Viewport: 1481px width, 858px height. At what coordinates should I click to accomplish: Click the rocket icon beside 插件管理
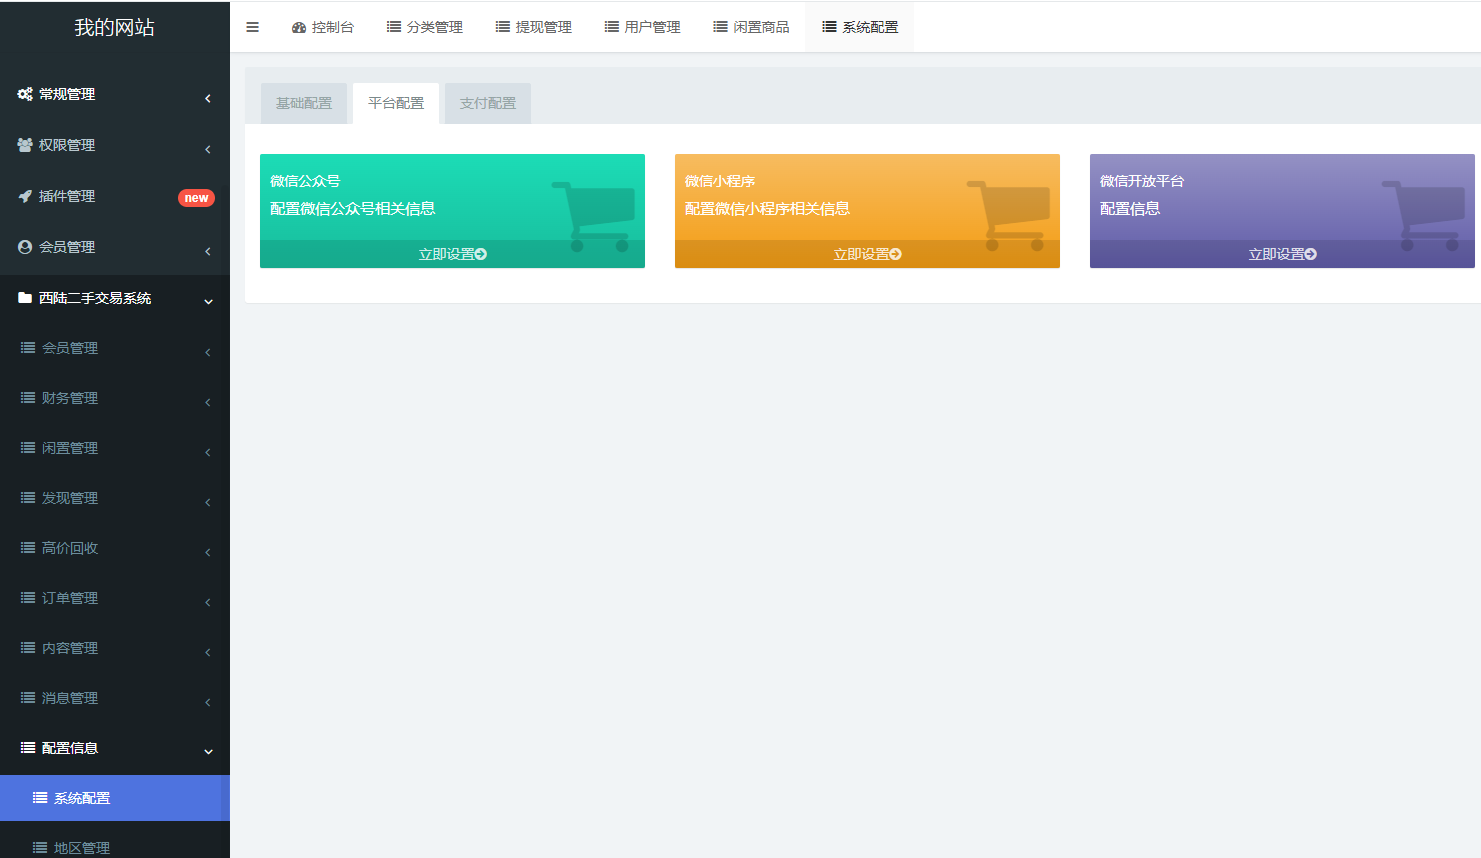pyautogui.click(x=25, y=196)
